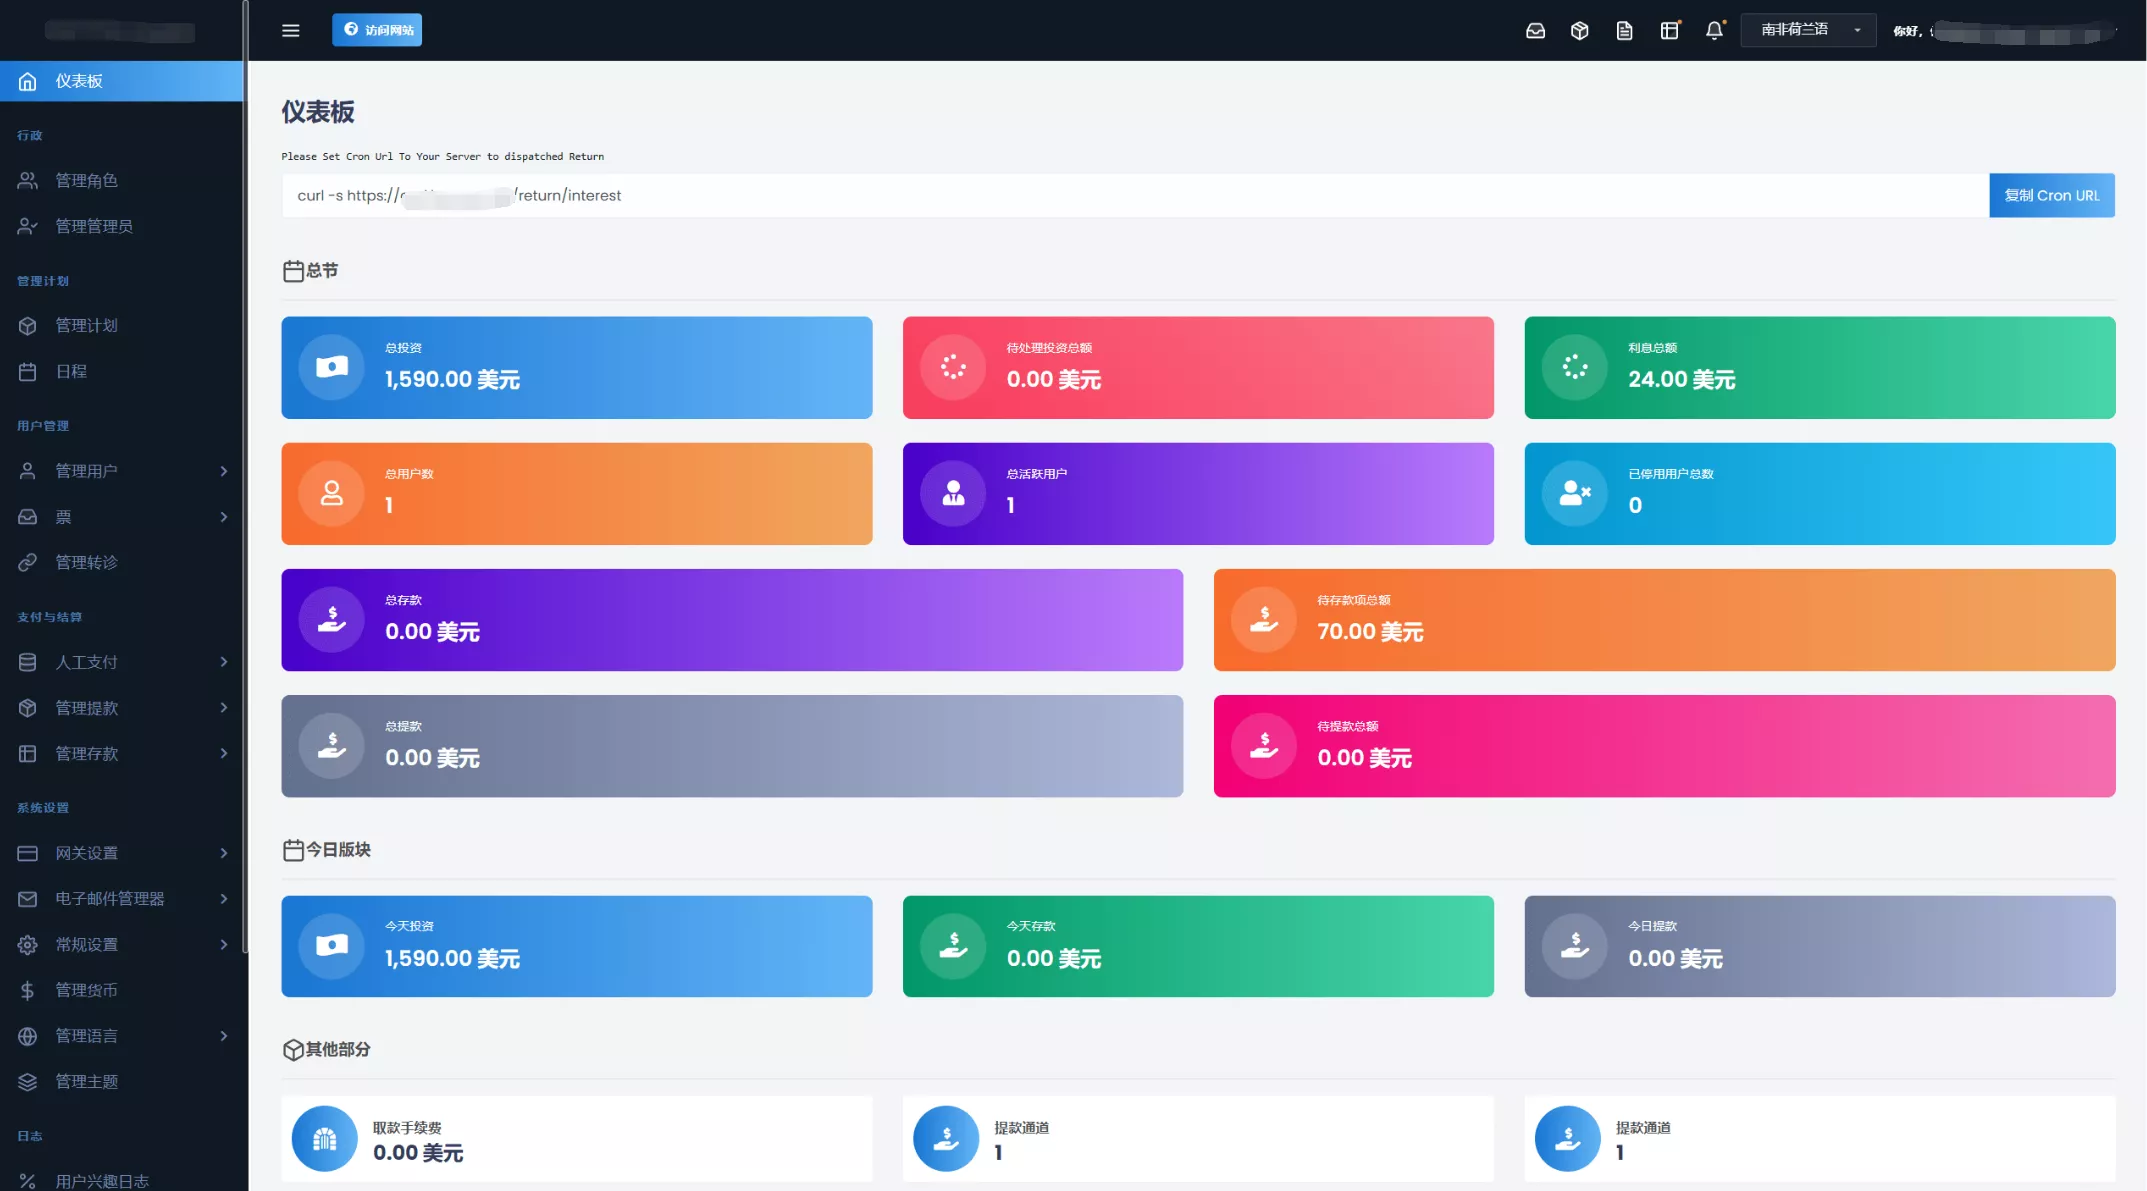
Task: Open 管理计划 in the sidebar
Action: (121, 325)
